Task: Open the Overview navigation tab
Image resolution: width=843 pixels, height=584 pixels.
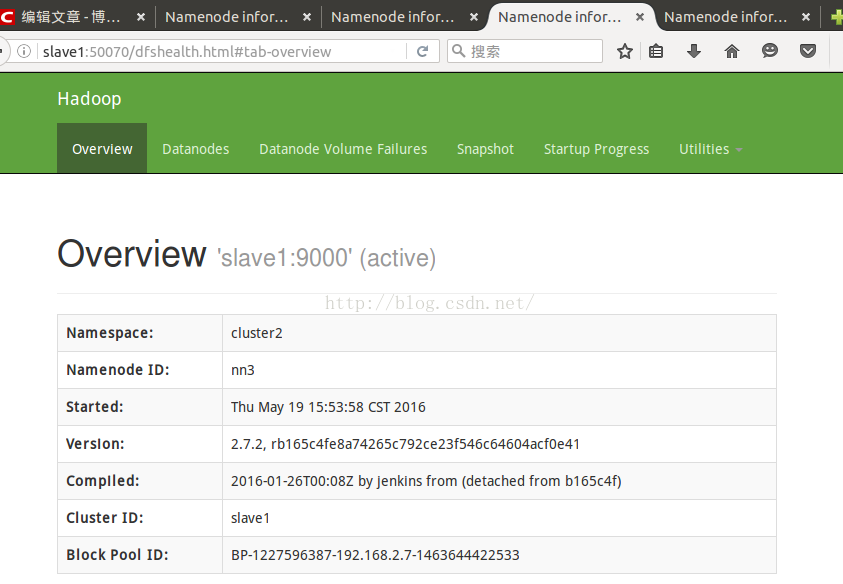Action: pos(102,148)
